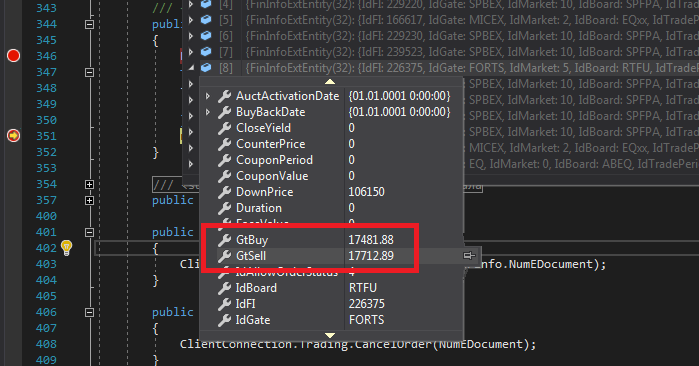Click the wrench icon beside DownPrice
The height and width of the screenshot is (366, 699).
pos(225,192)
